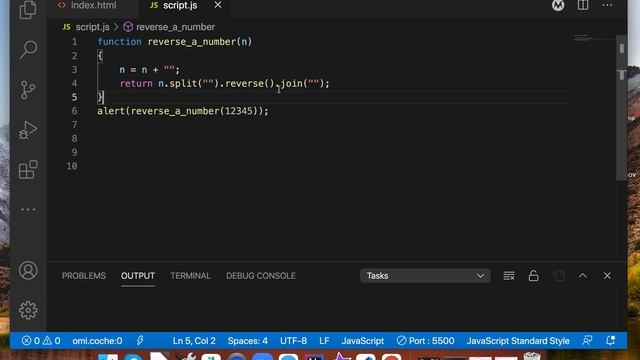Image resolution: width=640 pixels, height=360 pixels.
Task: Click the editor minimap
Action: point(594,38)
